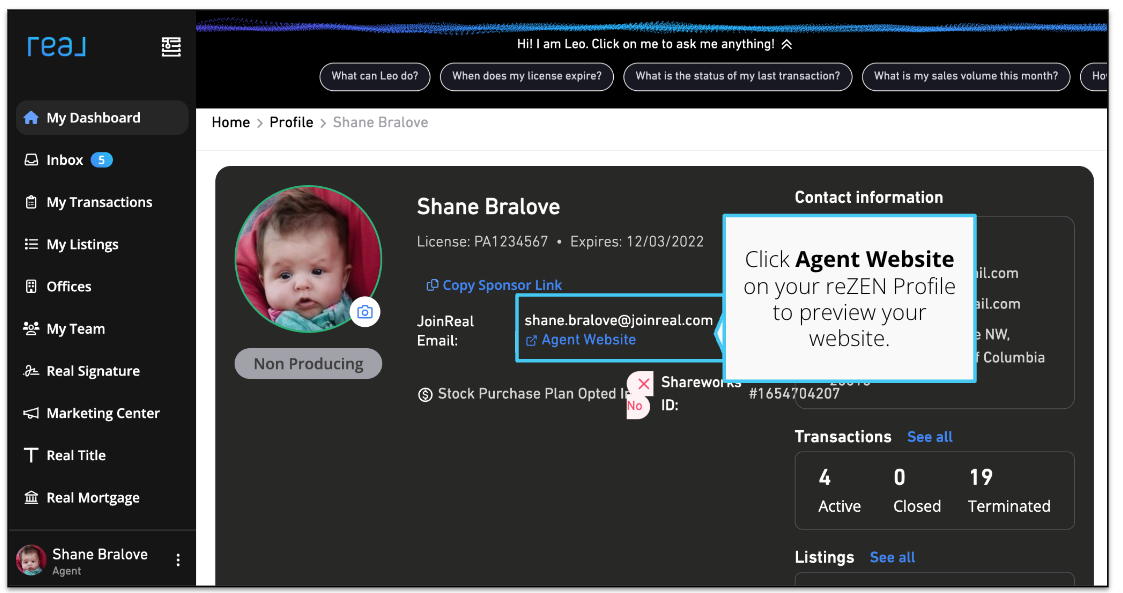1123x593 pixels.
Task: Collapse the sidebar using the menu icon
Action: (171, 47)
